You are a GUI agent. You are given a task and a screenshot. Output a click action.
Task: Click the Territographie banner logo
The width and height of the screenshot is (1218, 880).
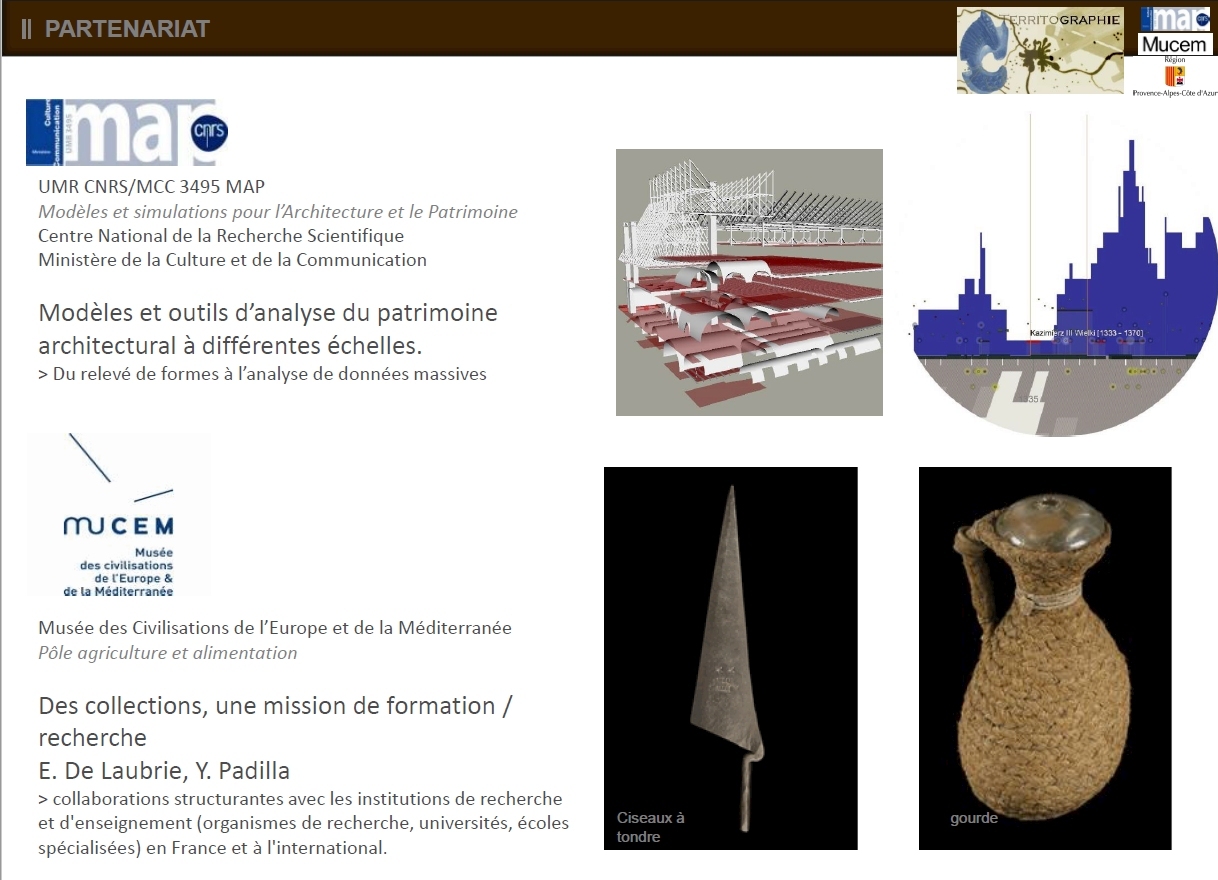(1040, 50)
